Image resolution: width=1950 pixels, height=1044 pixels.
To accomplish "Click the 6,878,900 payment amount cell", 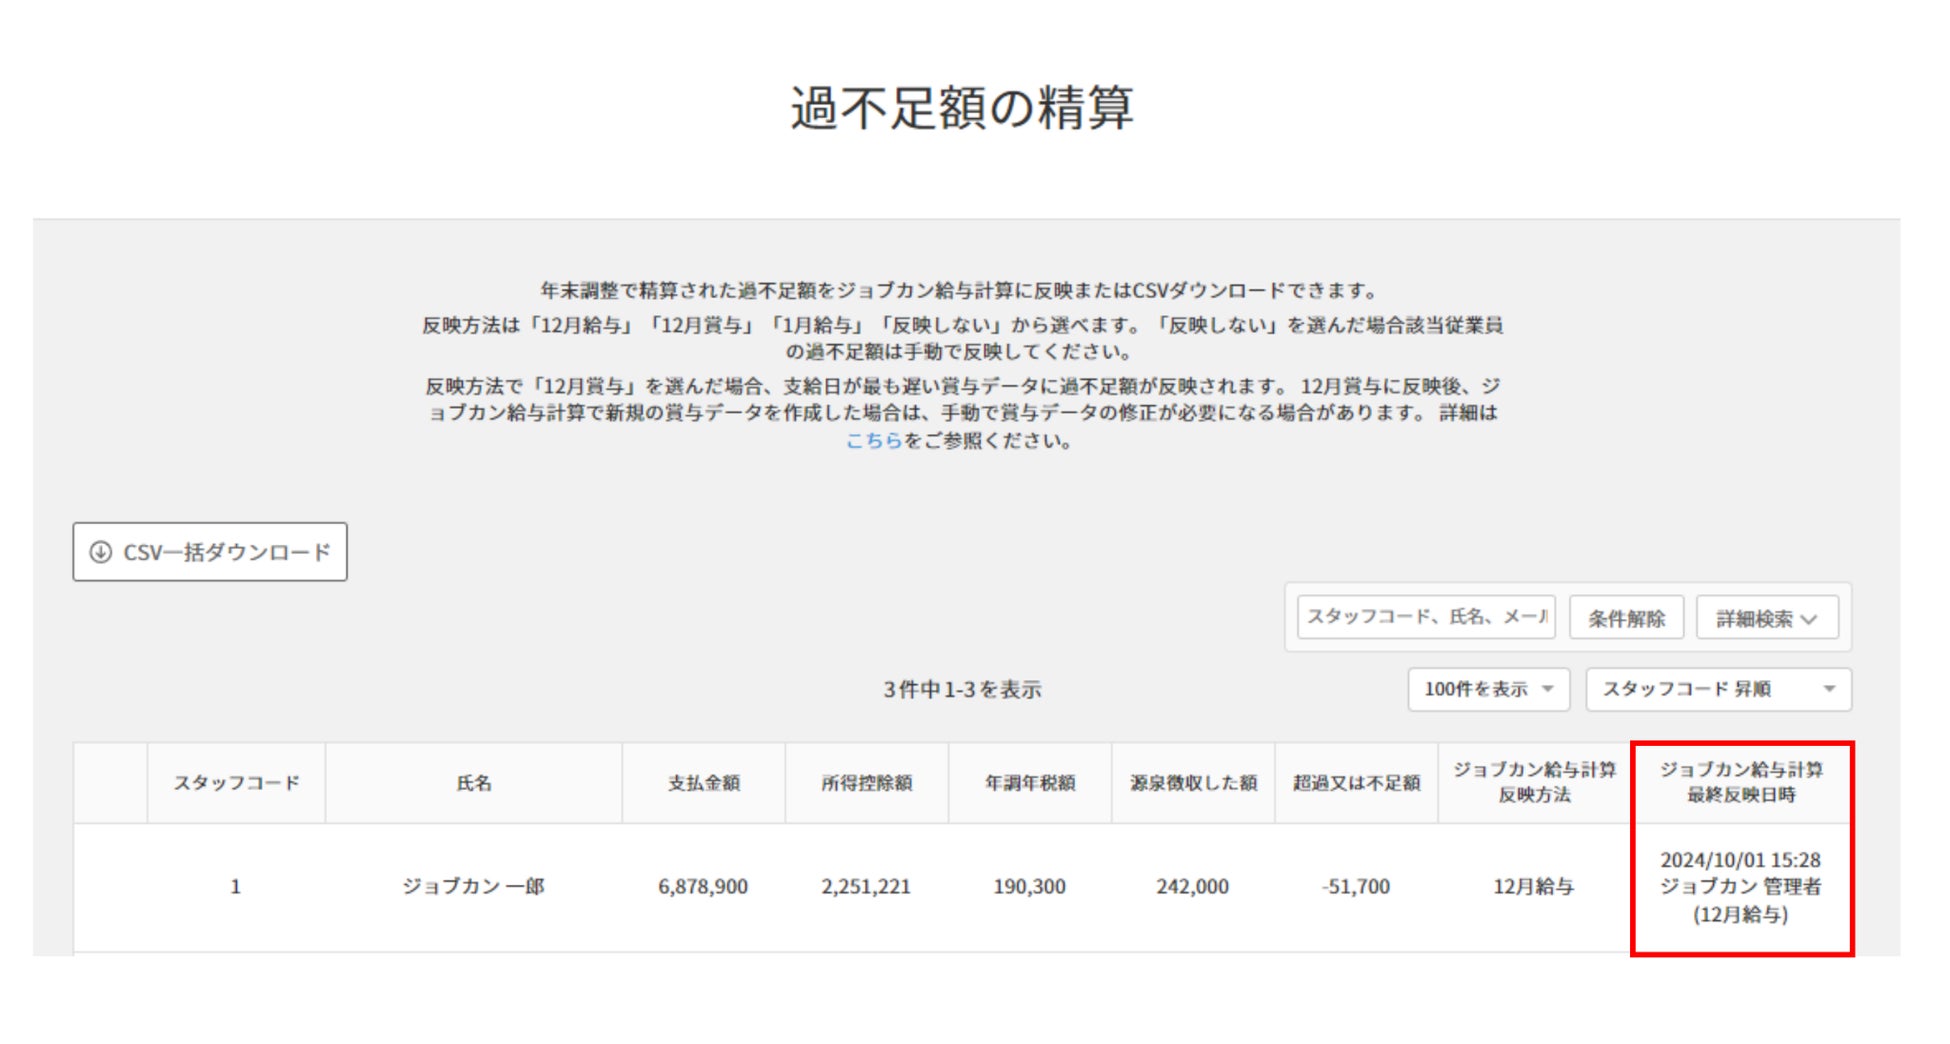I will point(703,887).
